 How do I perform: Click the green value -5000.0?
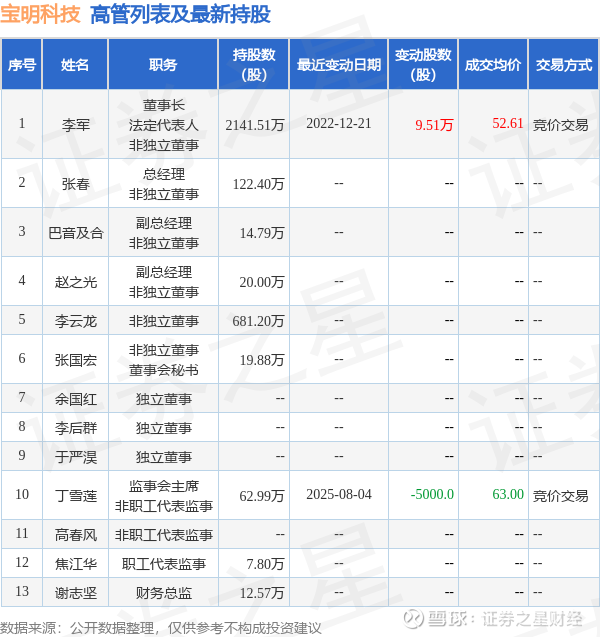point(432,494)
